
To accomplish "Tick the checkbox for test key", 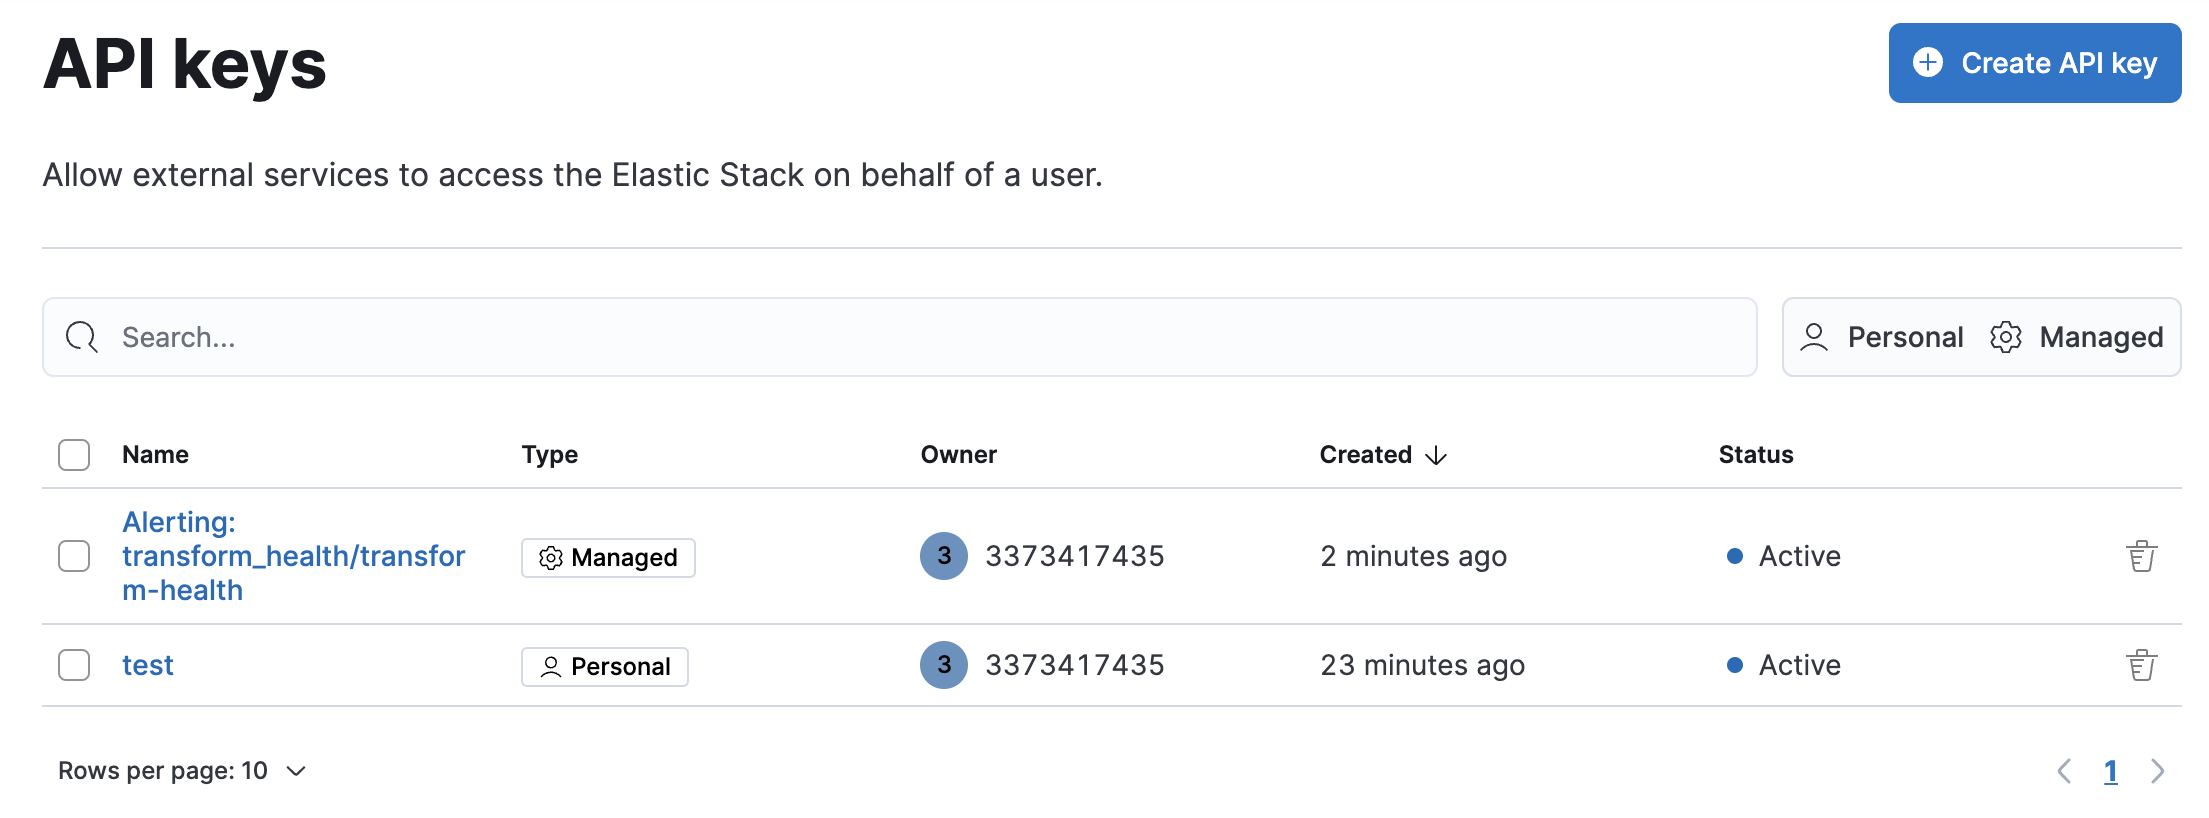I will (74, 665).
